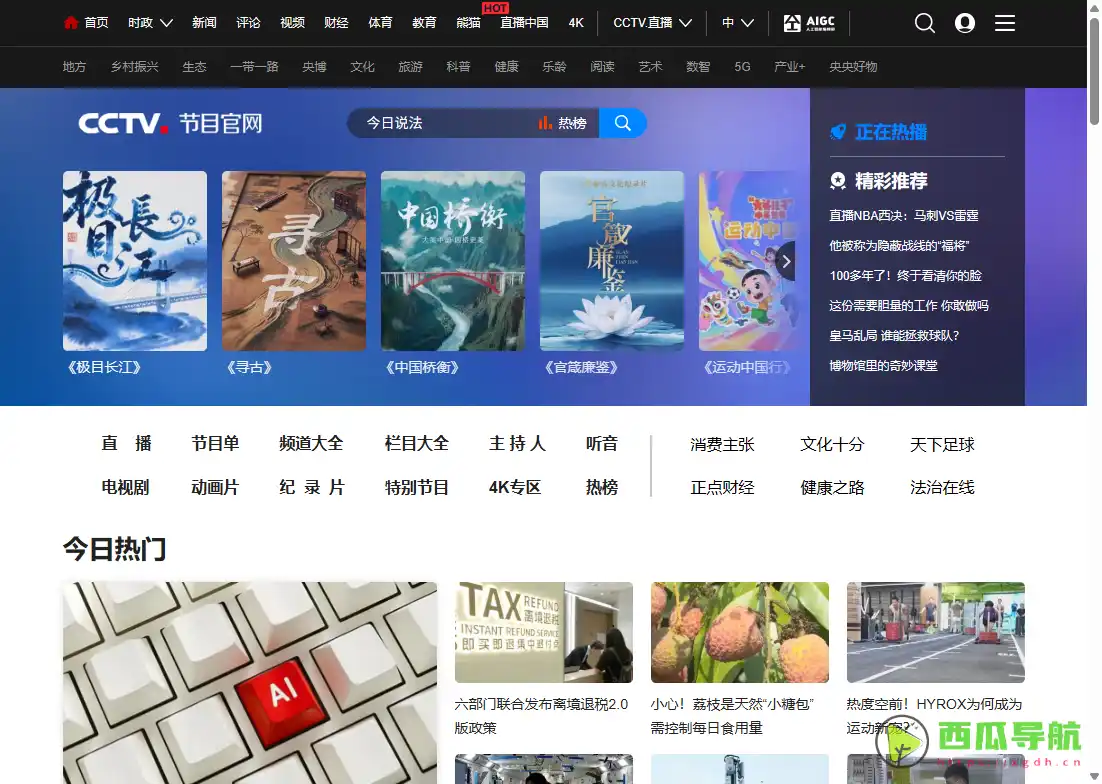This screenshot has height=784, width=1102.
Task: Open link 博物馆里的奇妙课堂
Action: [883, 366]
